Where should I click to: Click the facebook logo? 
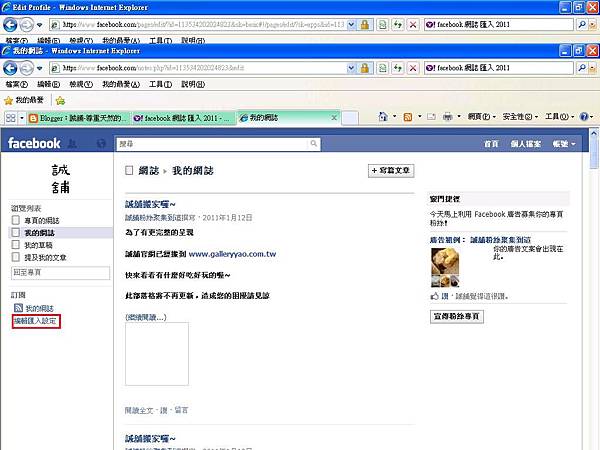[x=34, y=143]
